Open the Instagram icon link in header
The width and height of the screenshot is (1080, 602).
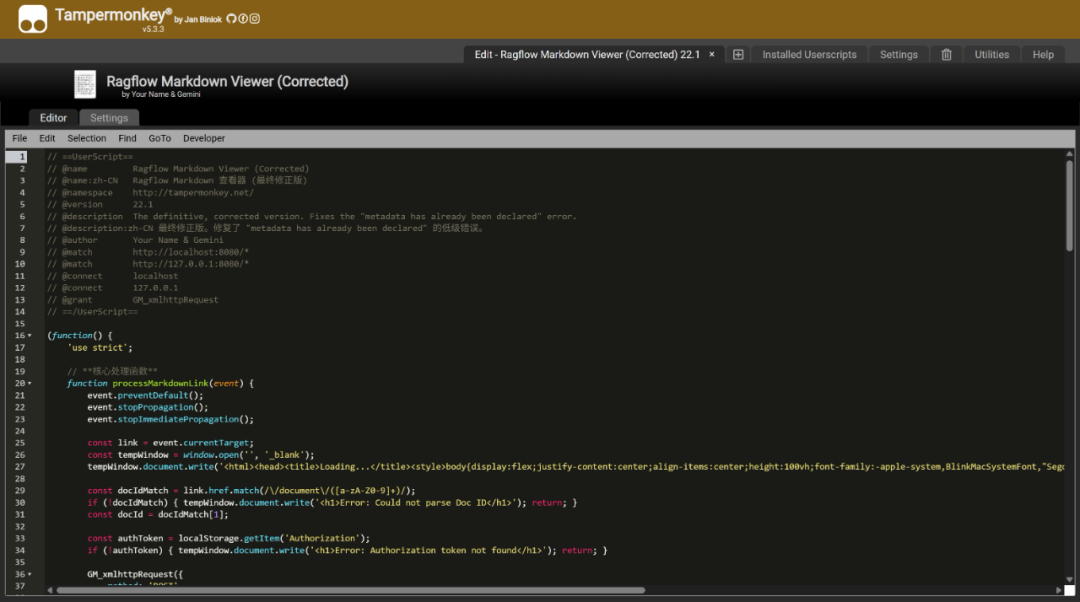pyautogui.click(x=255, y=19)
